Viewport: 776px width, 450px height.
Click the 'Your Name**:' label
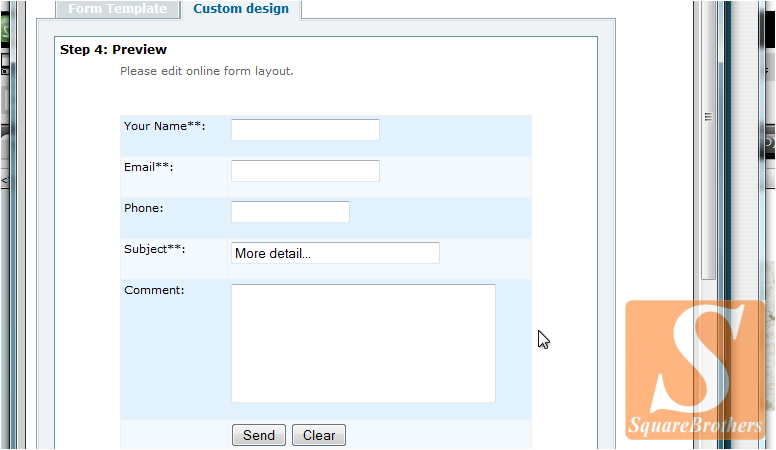(164, 126)
